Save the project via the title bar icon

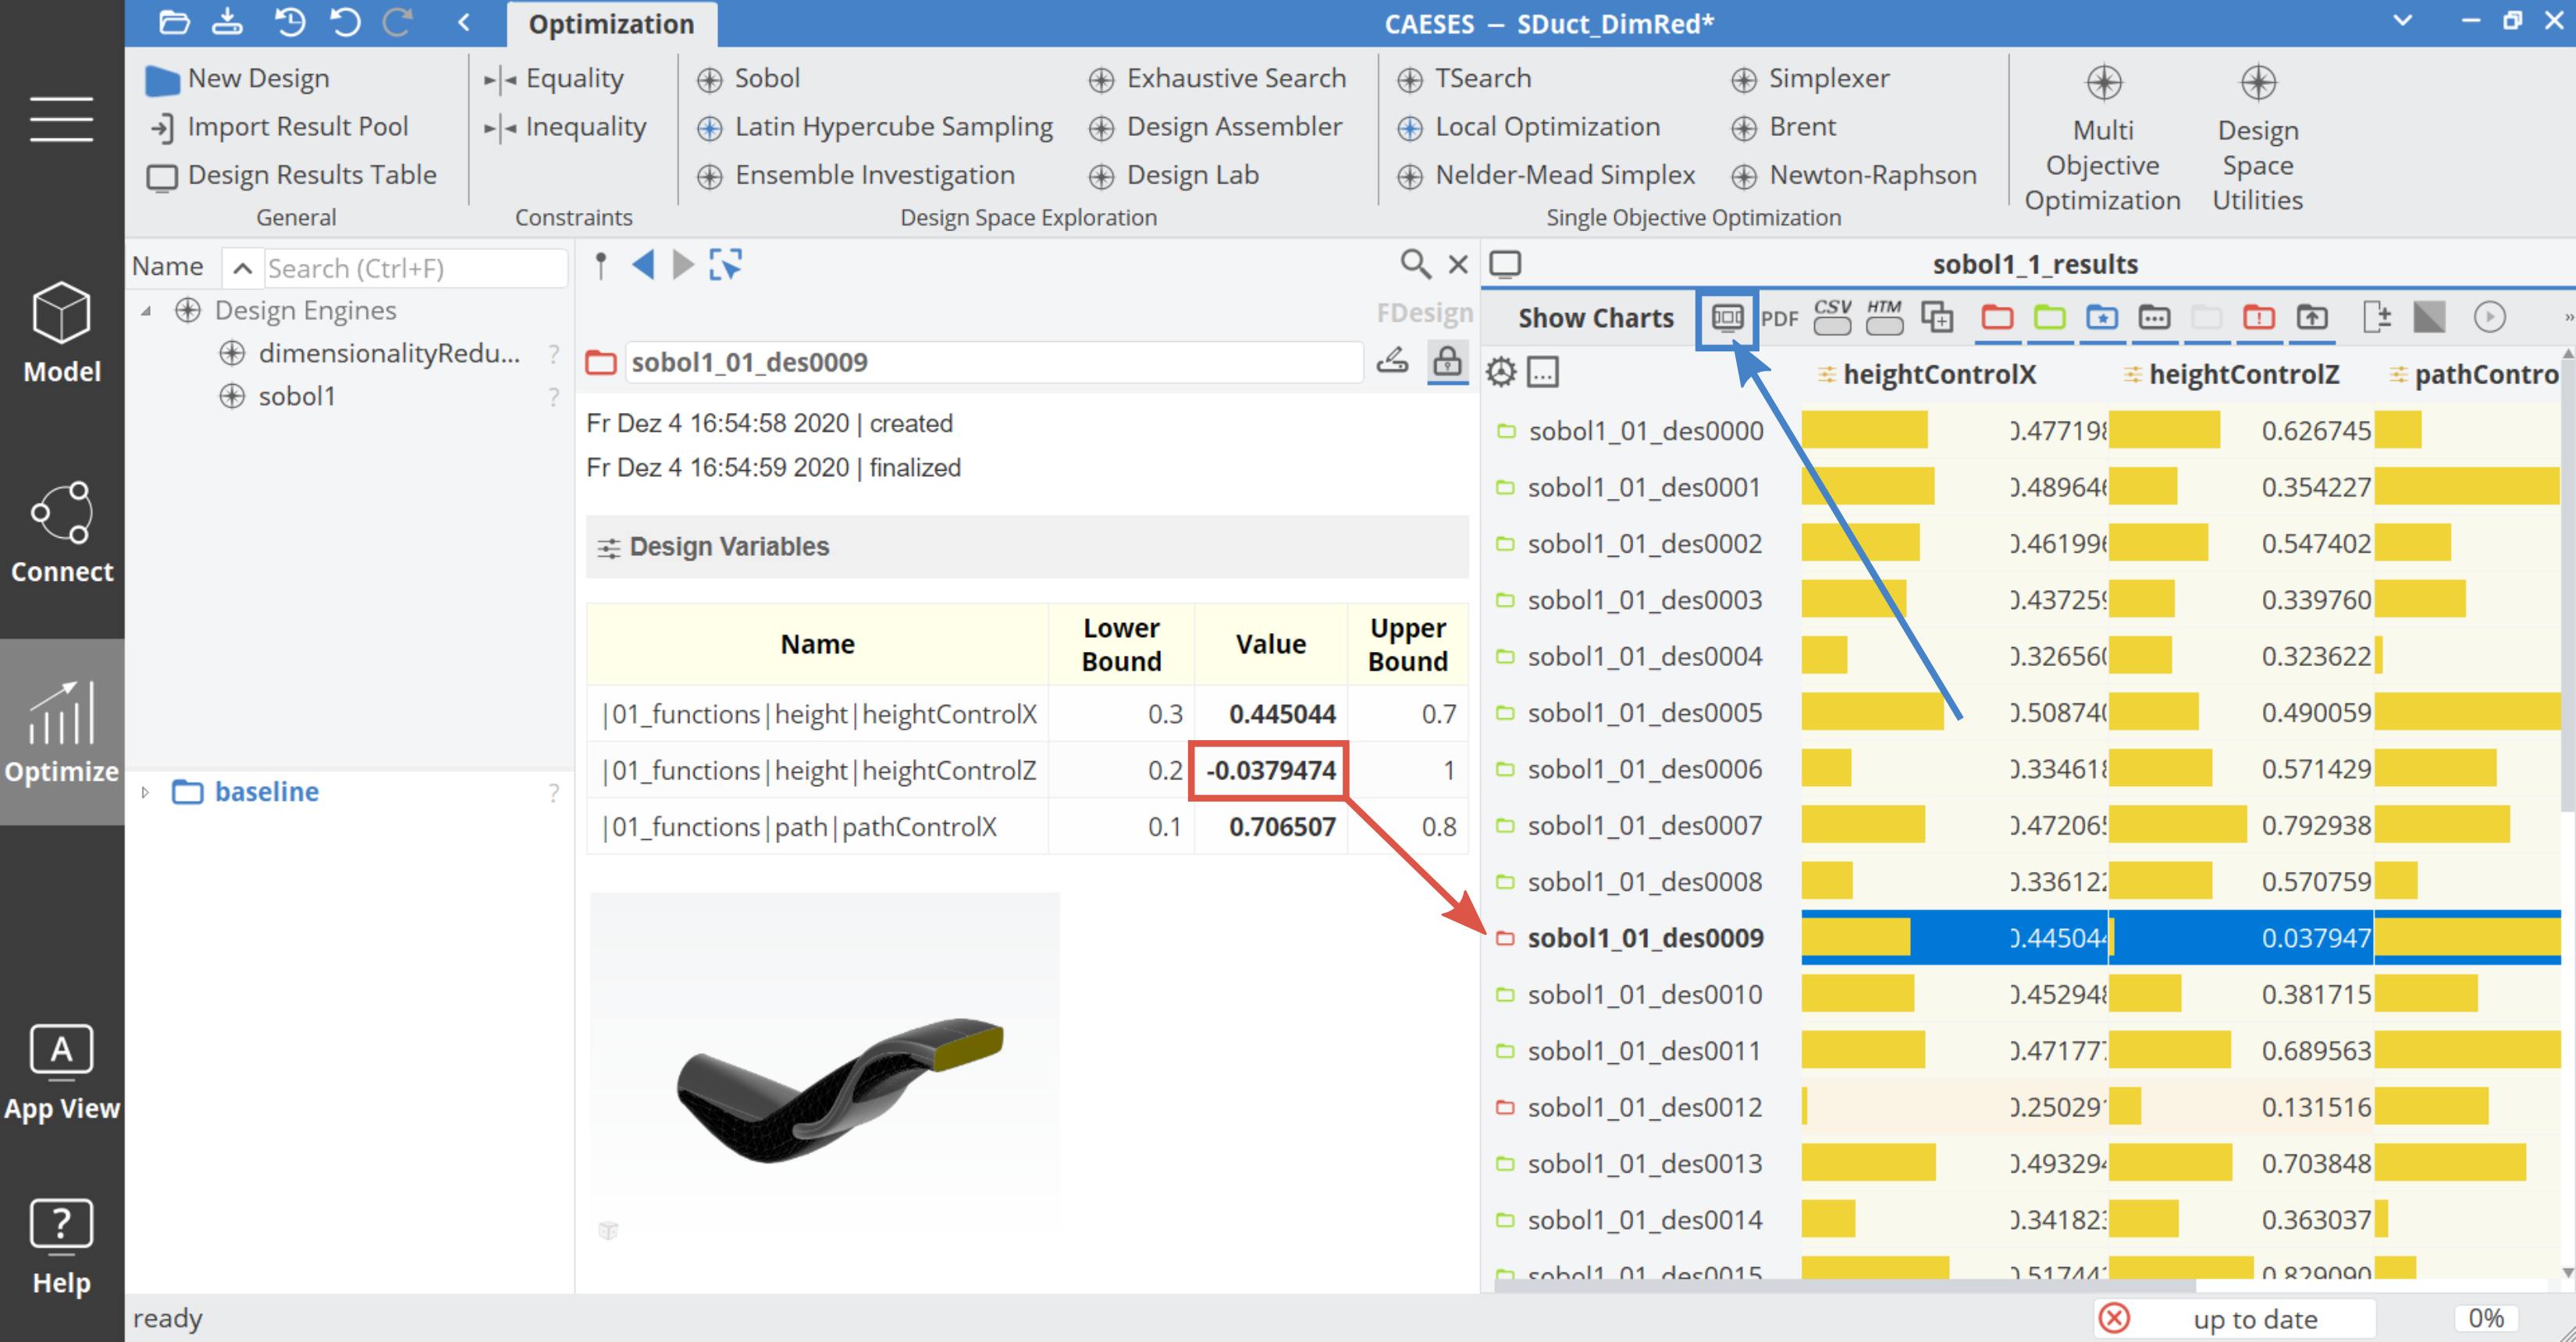click(x=228, y=22)
